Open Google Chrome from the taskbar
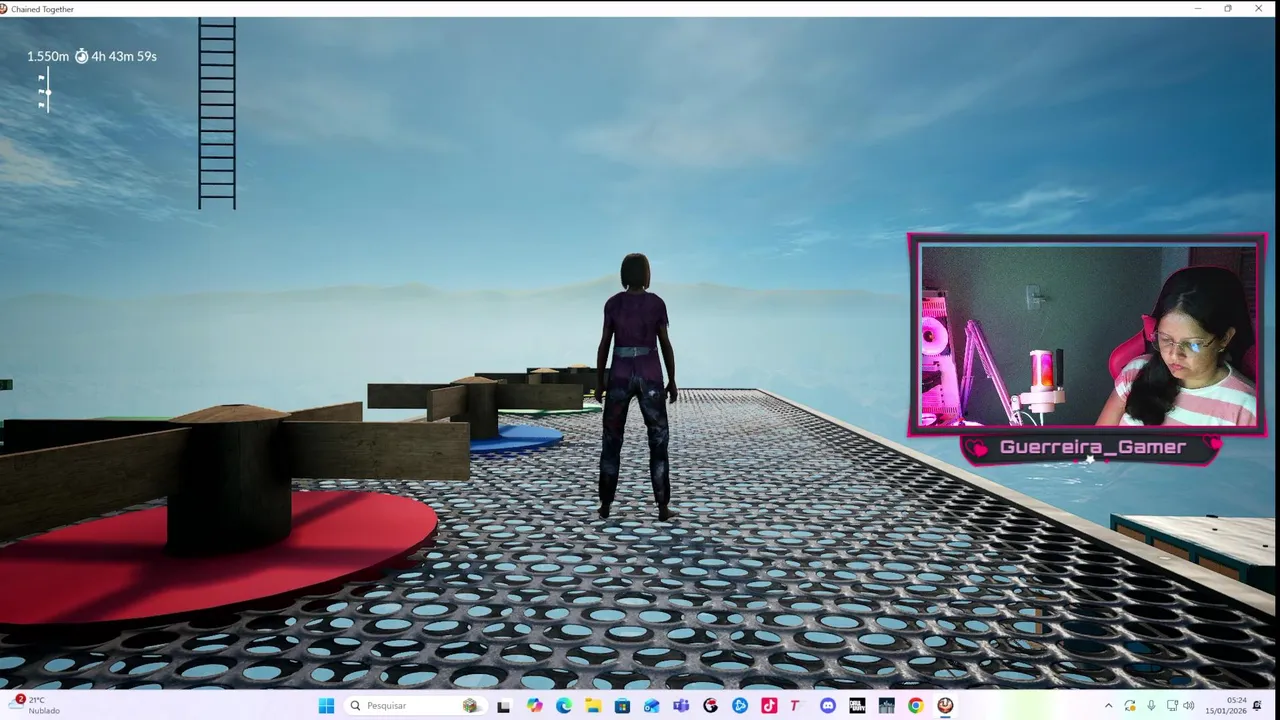This screenshot has height=720, width=1280. 916,706
